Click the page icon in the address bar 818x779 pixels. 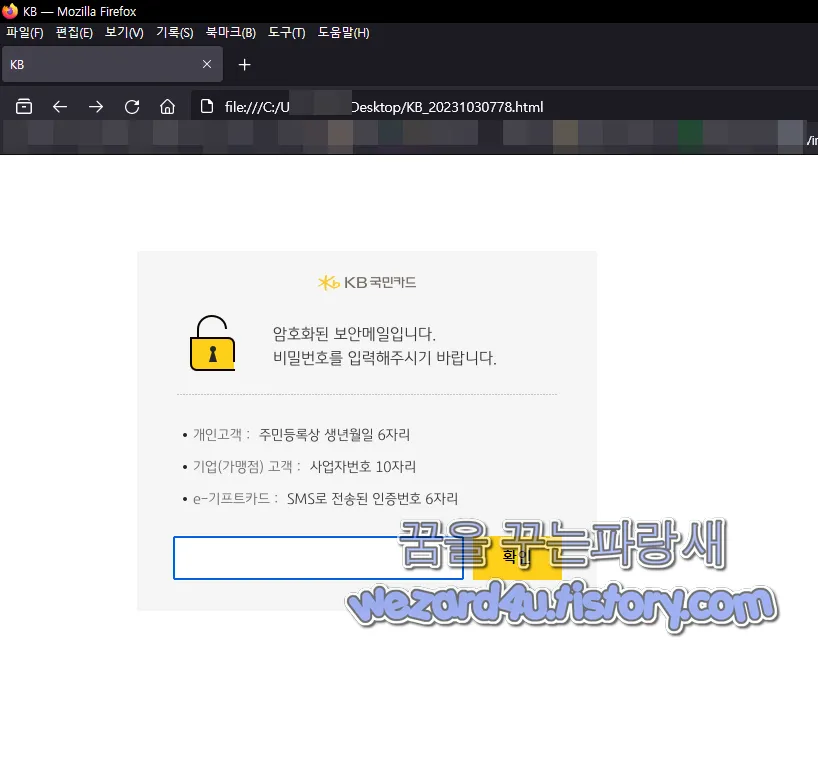pos(207,105)
